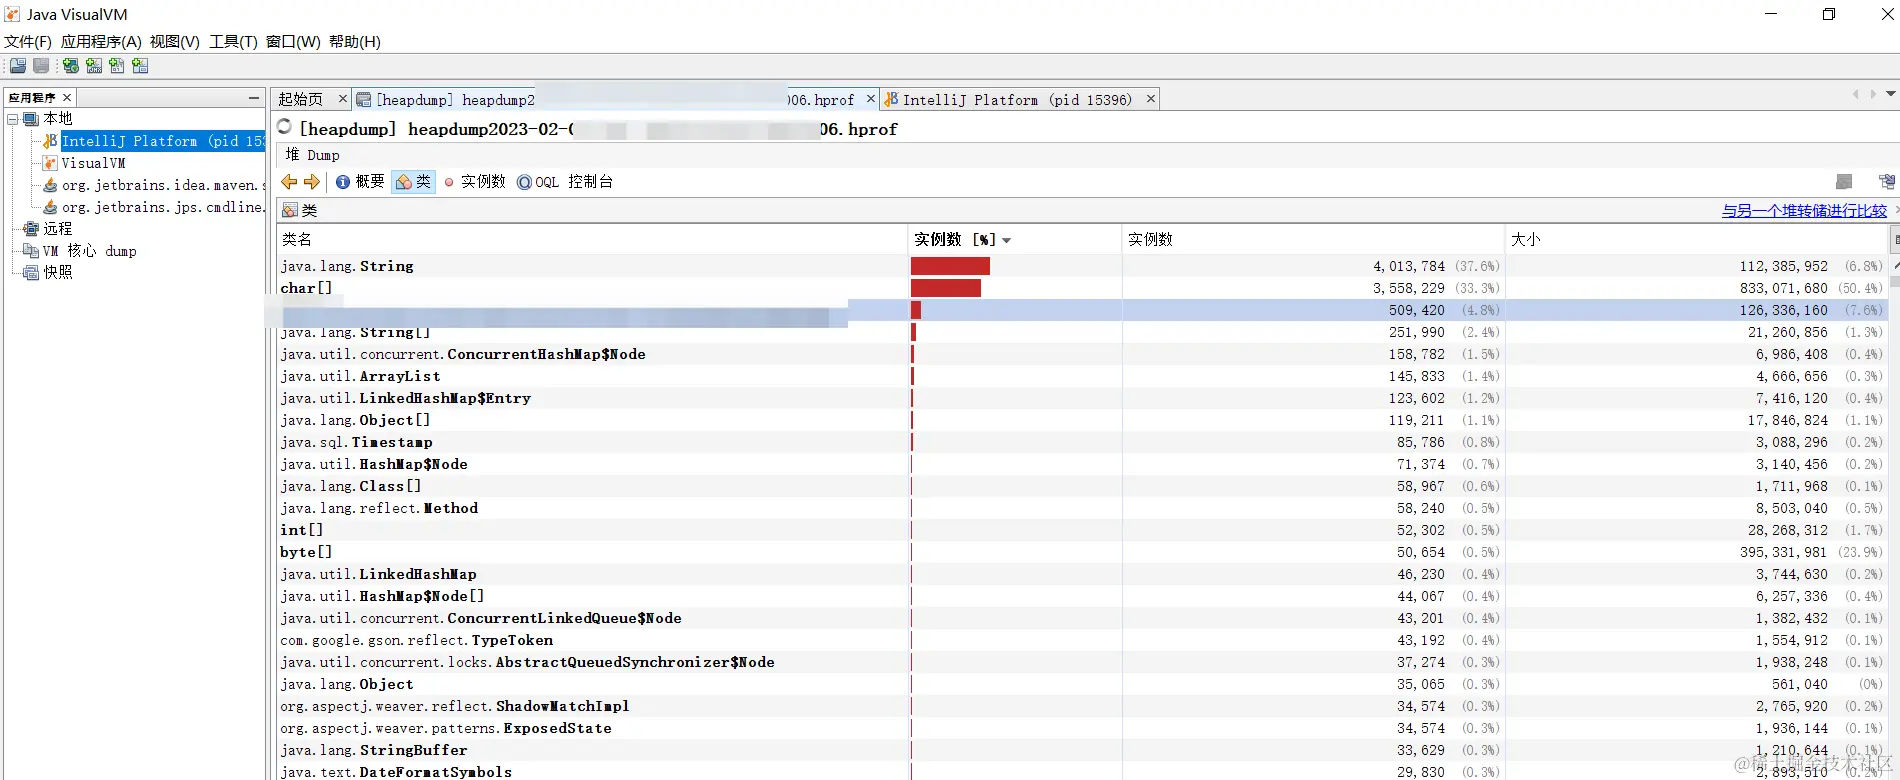The image size is (1900, 780).
Task: Click the VM 核心 dump node icon
Action: coord(31,251)
